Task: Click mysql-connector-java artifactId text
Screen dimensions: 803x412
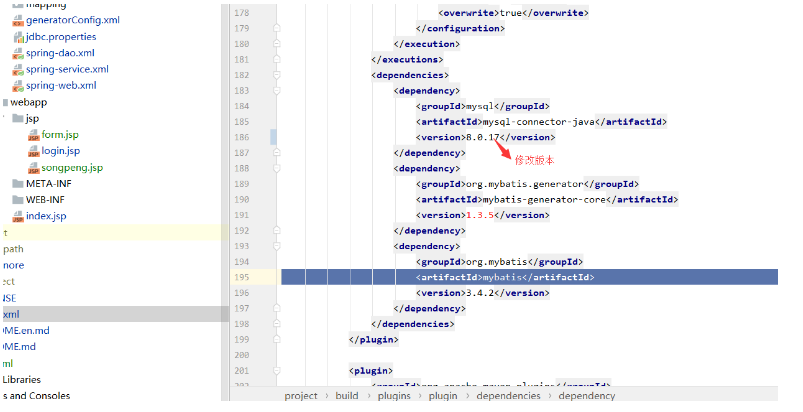Action: [x=539, y=122]
